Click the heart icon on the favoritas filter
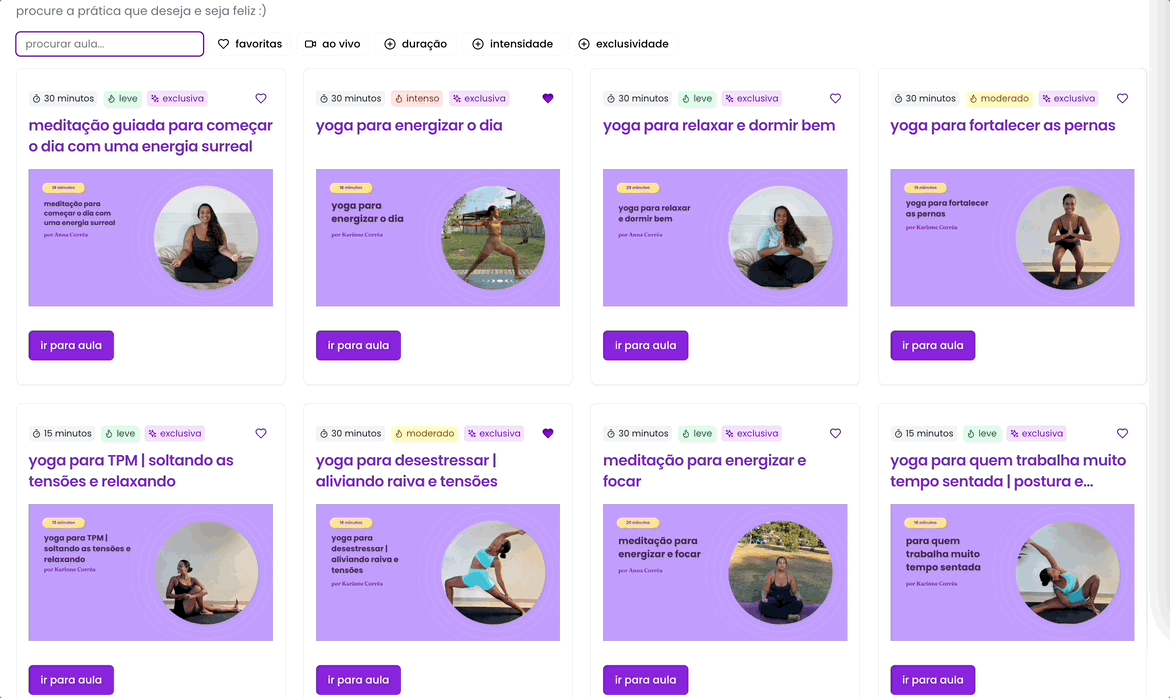 (222, 43)
